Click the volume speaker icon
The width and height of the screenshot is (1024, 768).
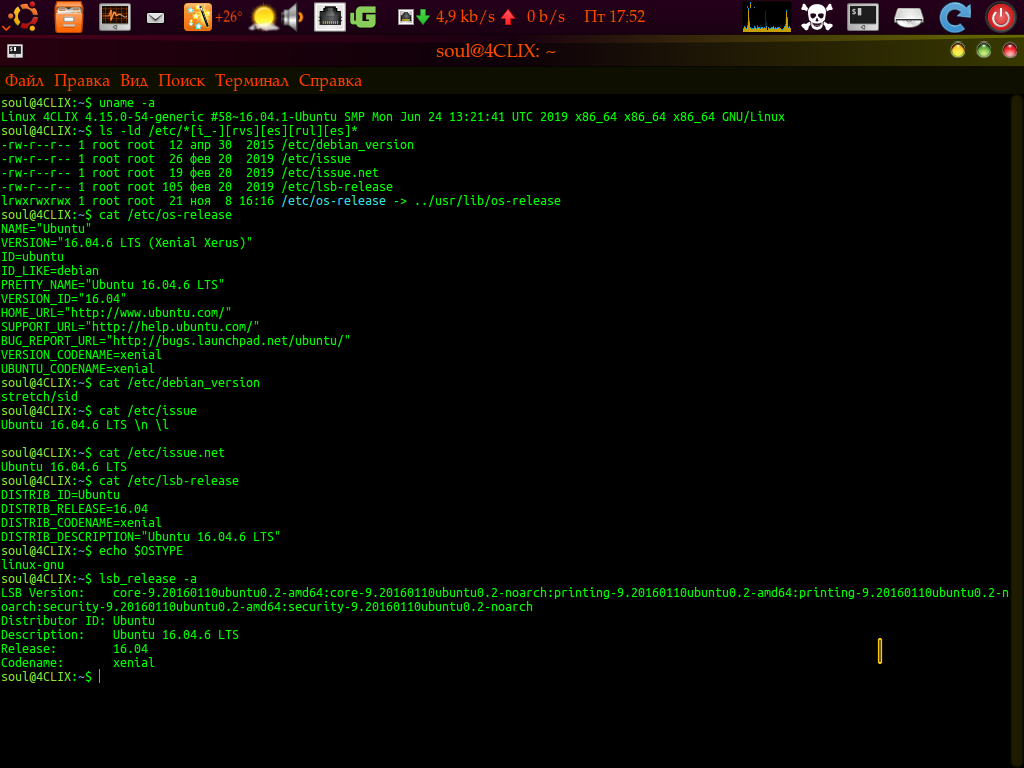coord(293,17)
